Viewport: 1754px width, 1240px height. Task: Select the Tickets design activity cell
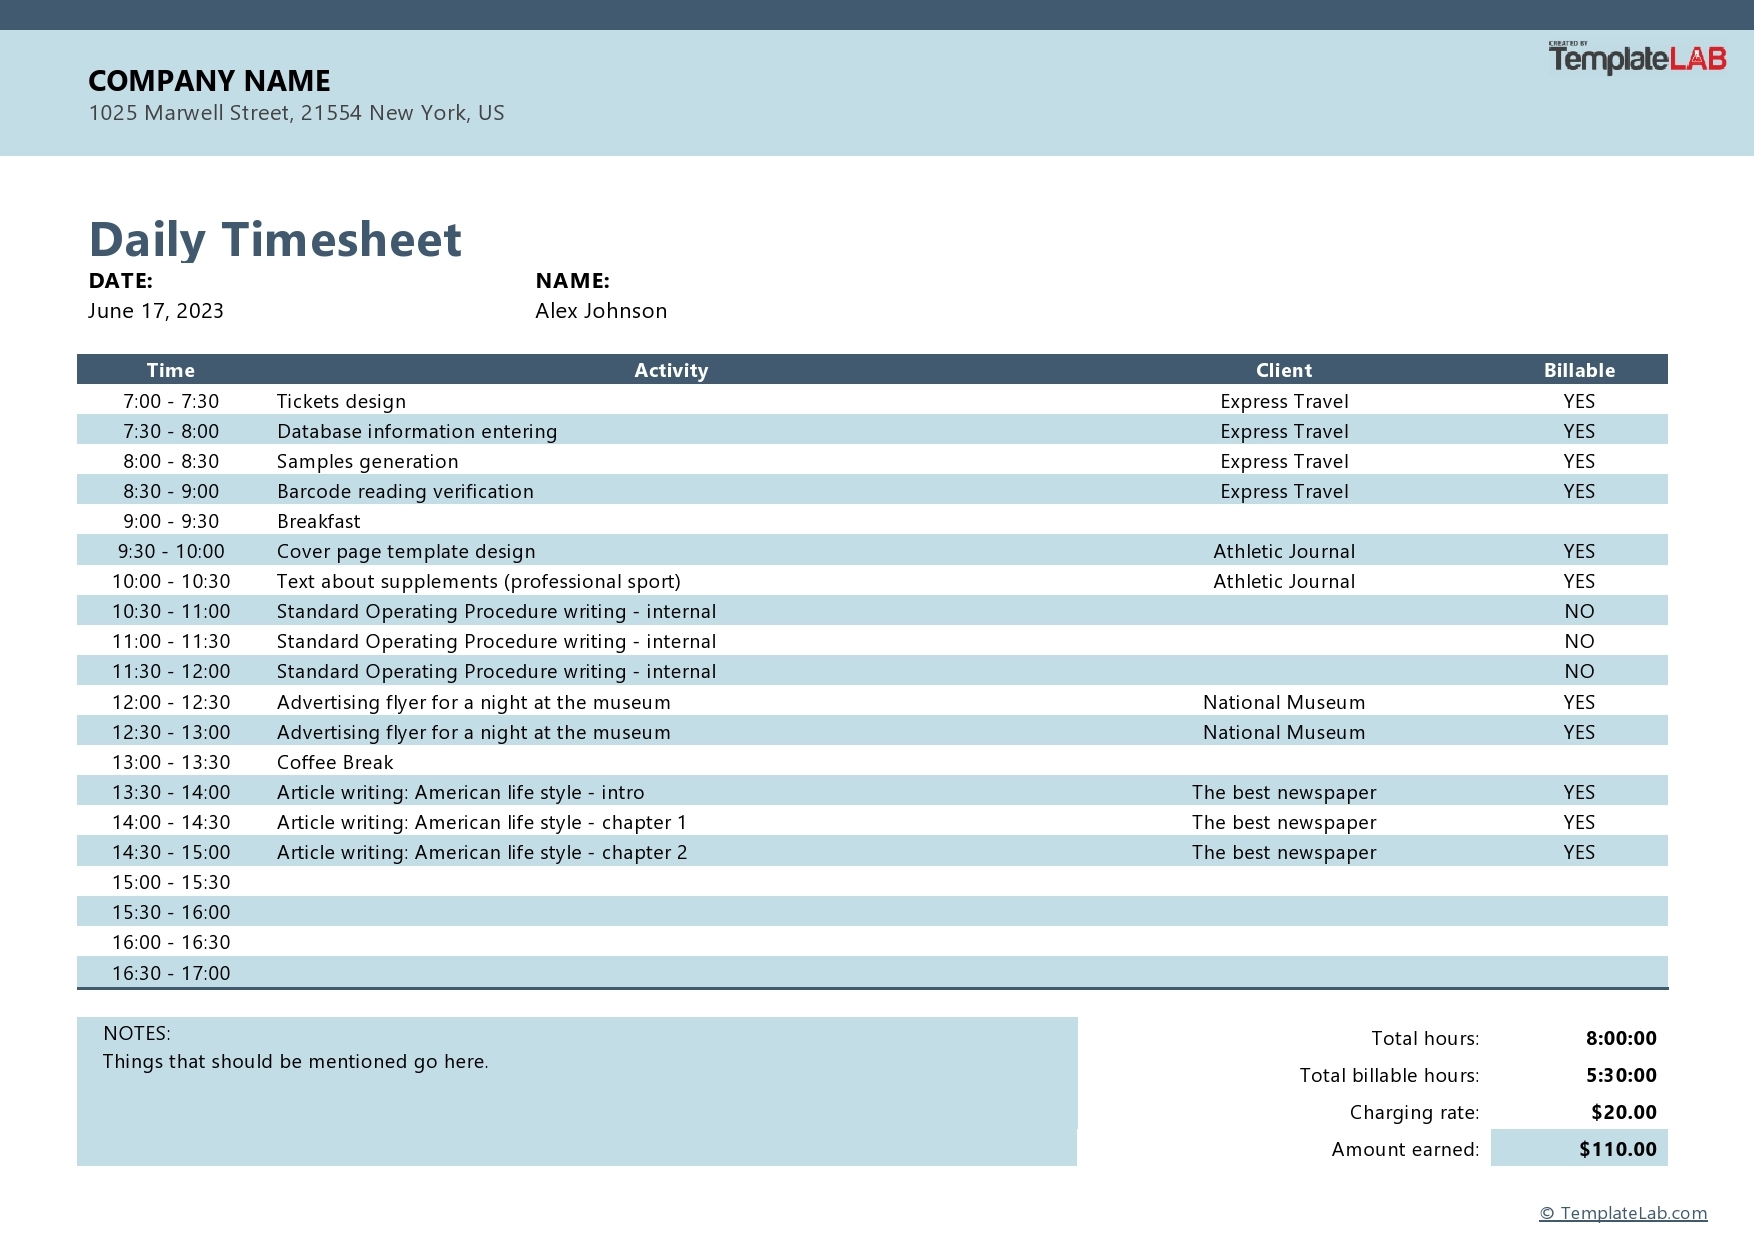point(341,401)
